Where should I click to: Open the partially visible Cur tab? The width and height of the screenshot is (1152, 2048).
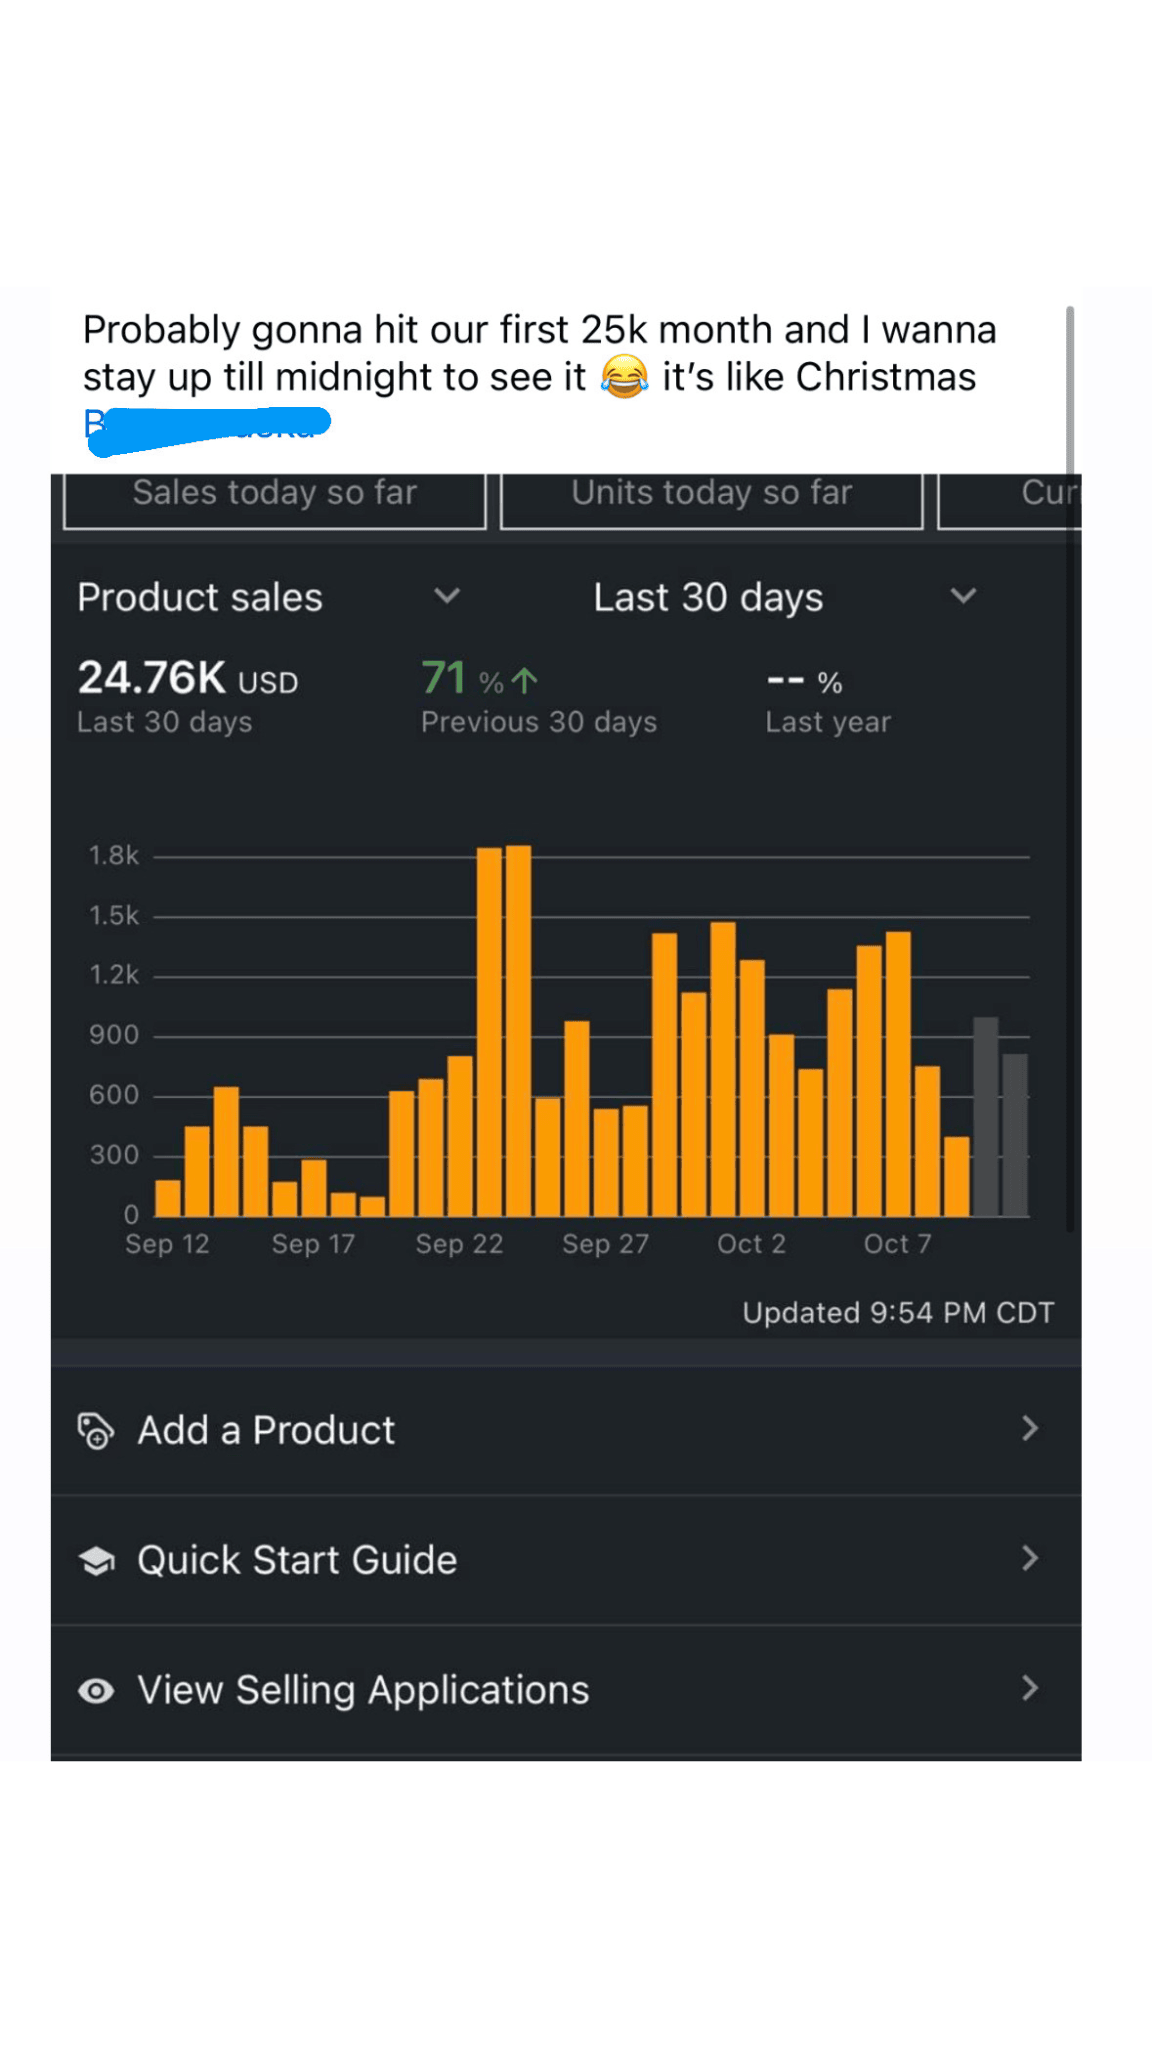pyautogui.click(x=1012, y=496)
